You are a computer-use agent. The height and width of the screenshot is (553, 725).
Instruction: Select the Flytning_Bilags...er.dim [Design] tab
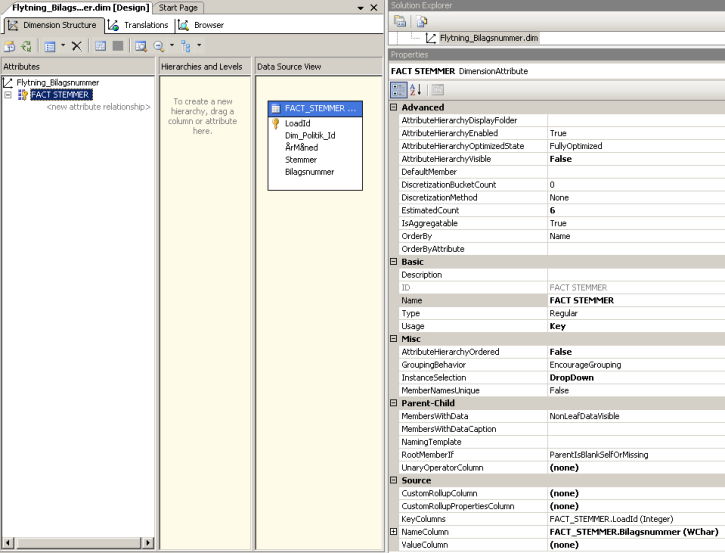[x=80, y=8]
